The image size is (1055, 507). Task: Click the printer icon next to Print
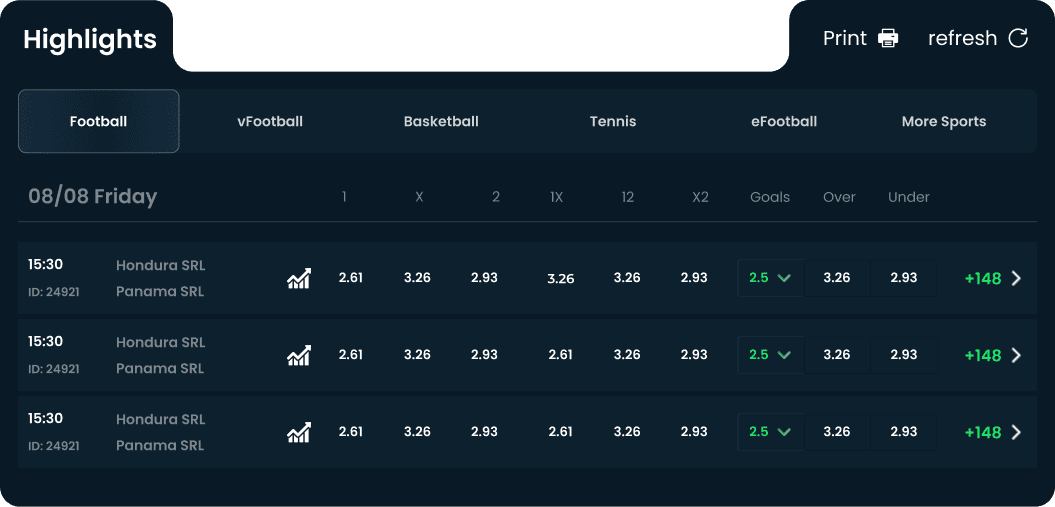(888, 38)
